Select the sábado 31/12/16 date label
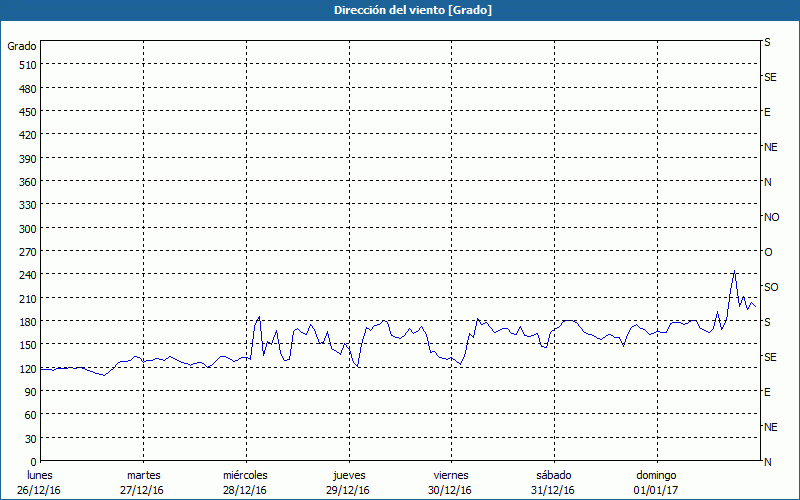The width and height of the screenshot is (800, 500). [x=553, y=482]
